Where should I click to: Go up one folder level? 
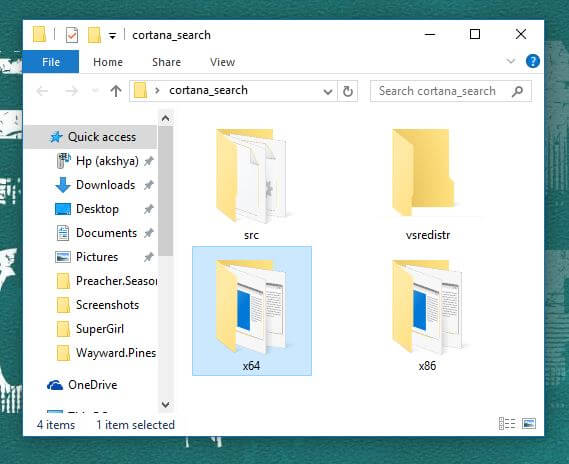(116, 91)
